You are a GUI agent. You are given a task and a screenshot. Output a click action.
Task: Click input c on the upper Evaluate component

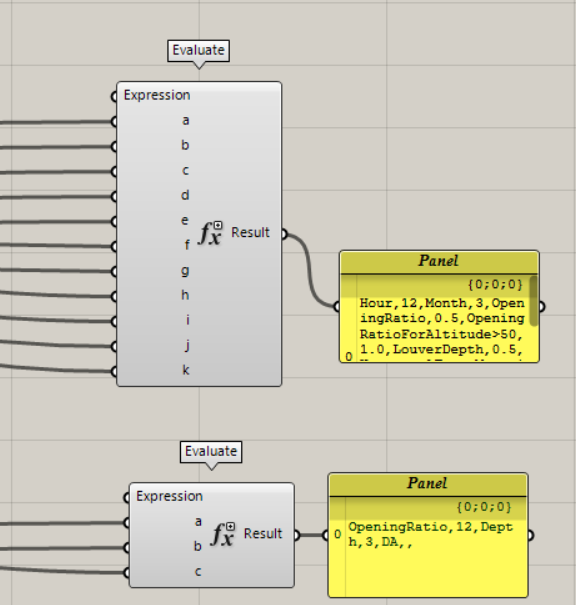click(186, 171)
